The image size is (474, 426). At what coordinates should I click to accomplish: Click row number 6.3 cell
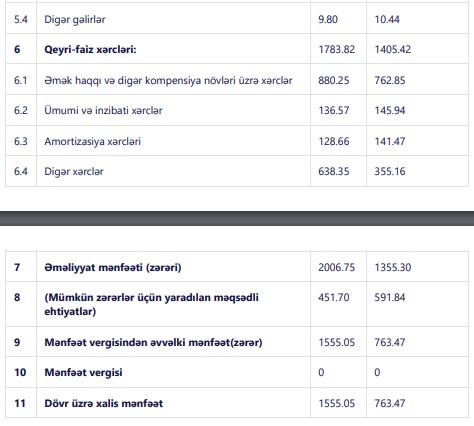[x=21, y=141]
